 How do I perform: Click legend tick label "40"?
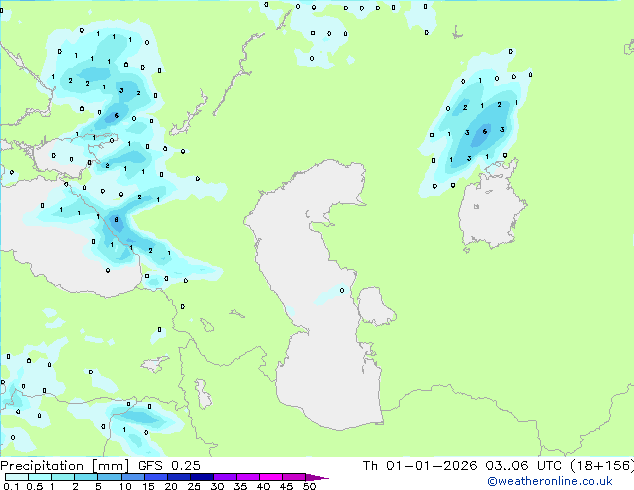263,486
